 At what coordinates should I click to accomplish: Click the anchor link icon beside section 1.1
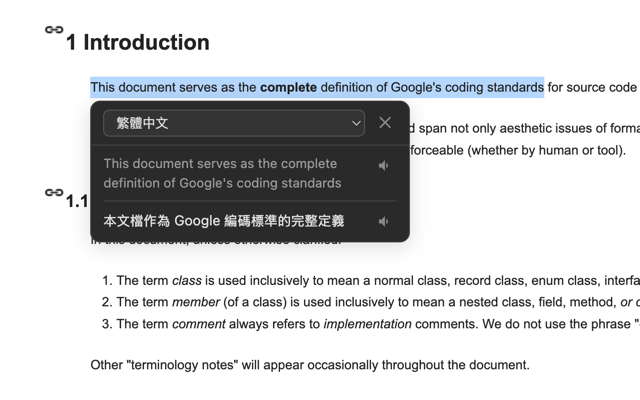54,192
